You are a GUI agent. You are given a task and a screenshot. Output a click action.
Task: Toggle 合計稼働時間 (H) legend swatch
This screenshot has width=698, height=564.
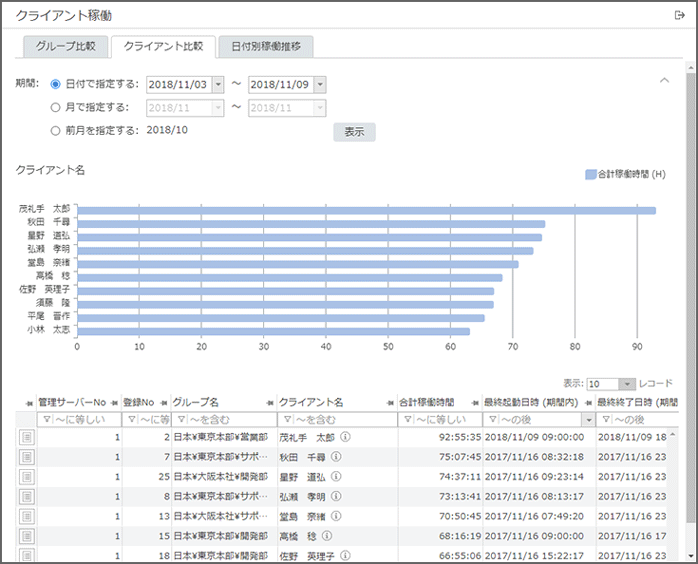590,174
